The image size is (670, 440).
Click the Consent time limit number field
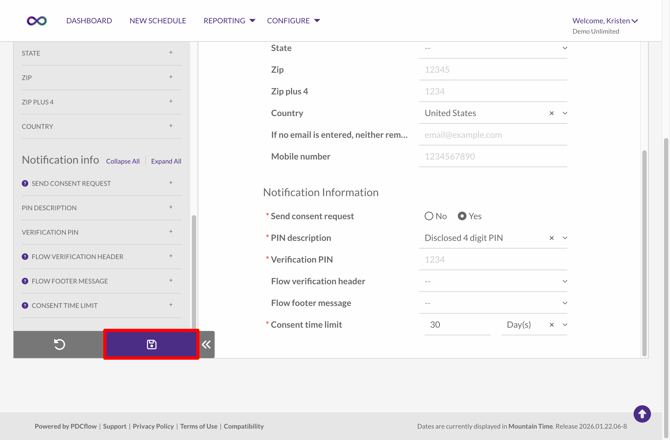click(x=457, y=325)
